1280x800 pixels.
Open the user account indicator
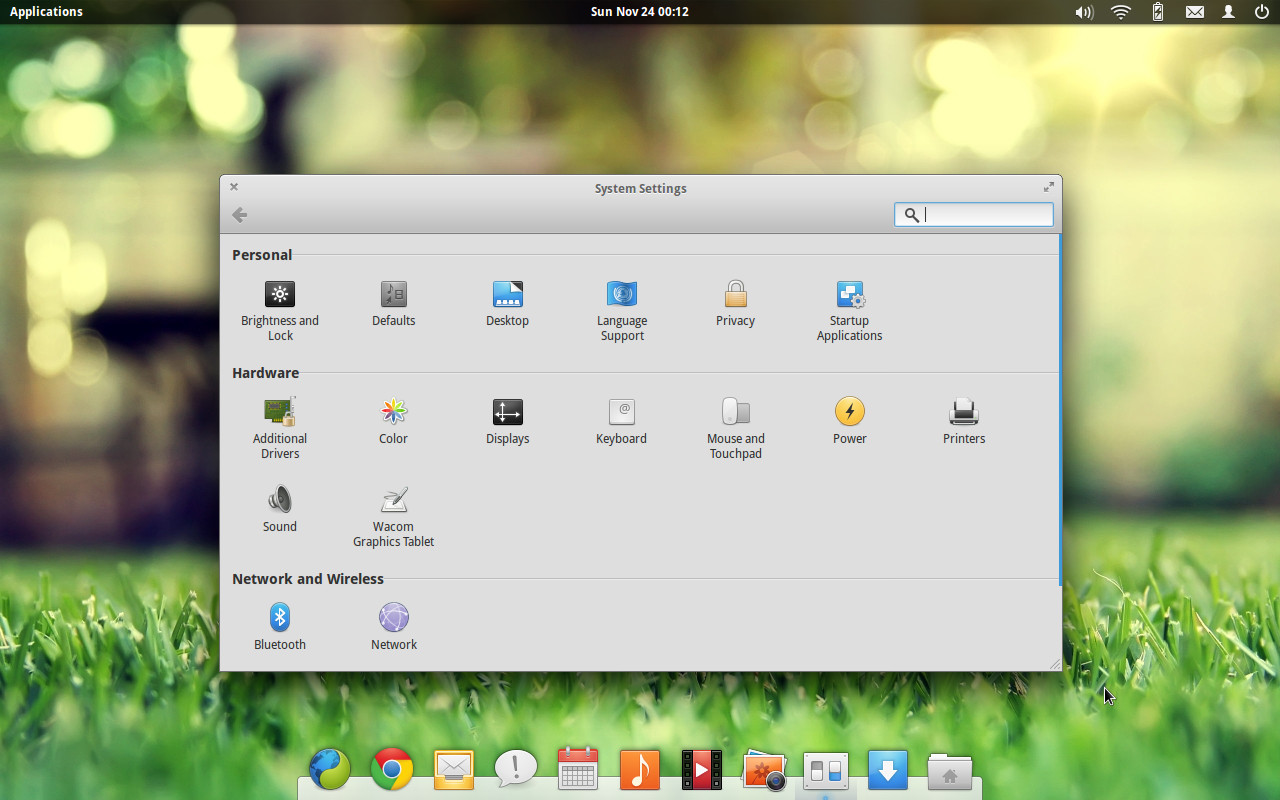coord(1229,12)
